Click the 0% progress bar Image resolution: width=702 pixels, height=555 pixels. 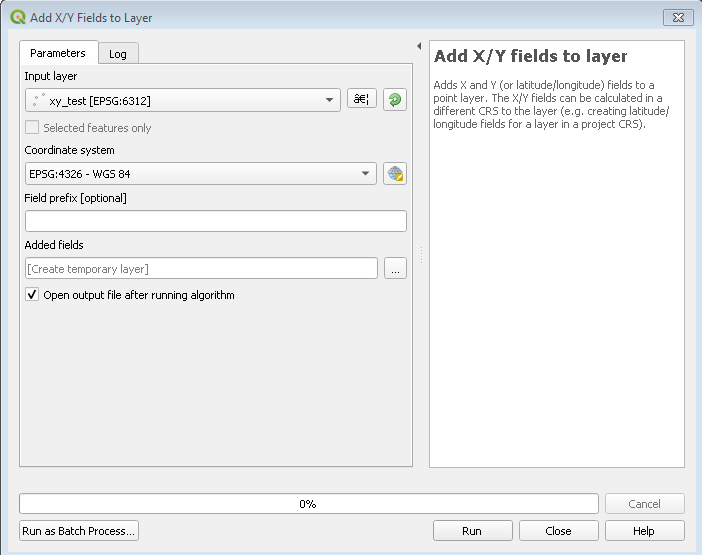click(x=308, y=504)
